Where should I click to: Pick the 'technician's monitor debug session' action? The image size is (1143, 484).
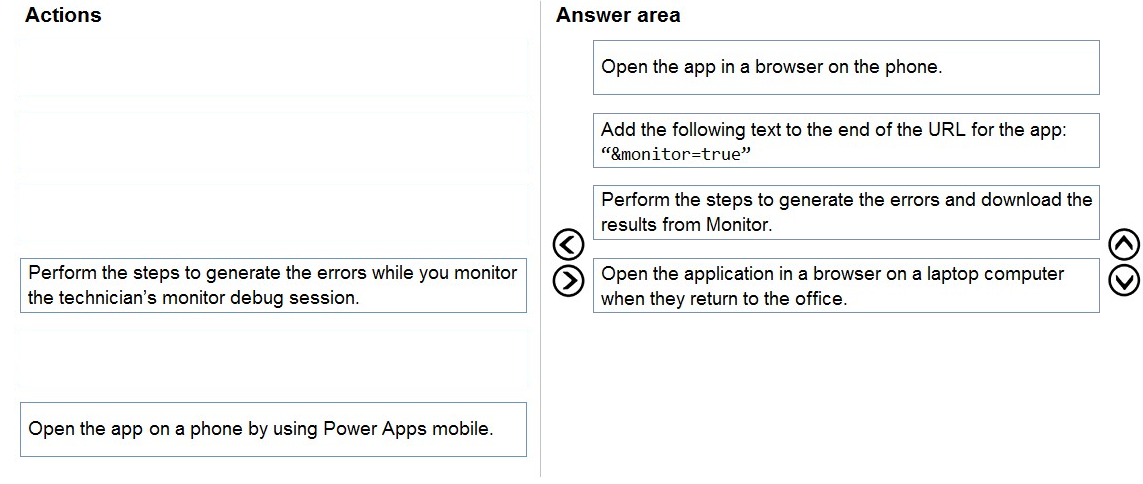click(273, 285)
